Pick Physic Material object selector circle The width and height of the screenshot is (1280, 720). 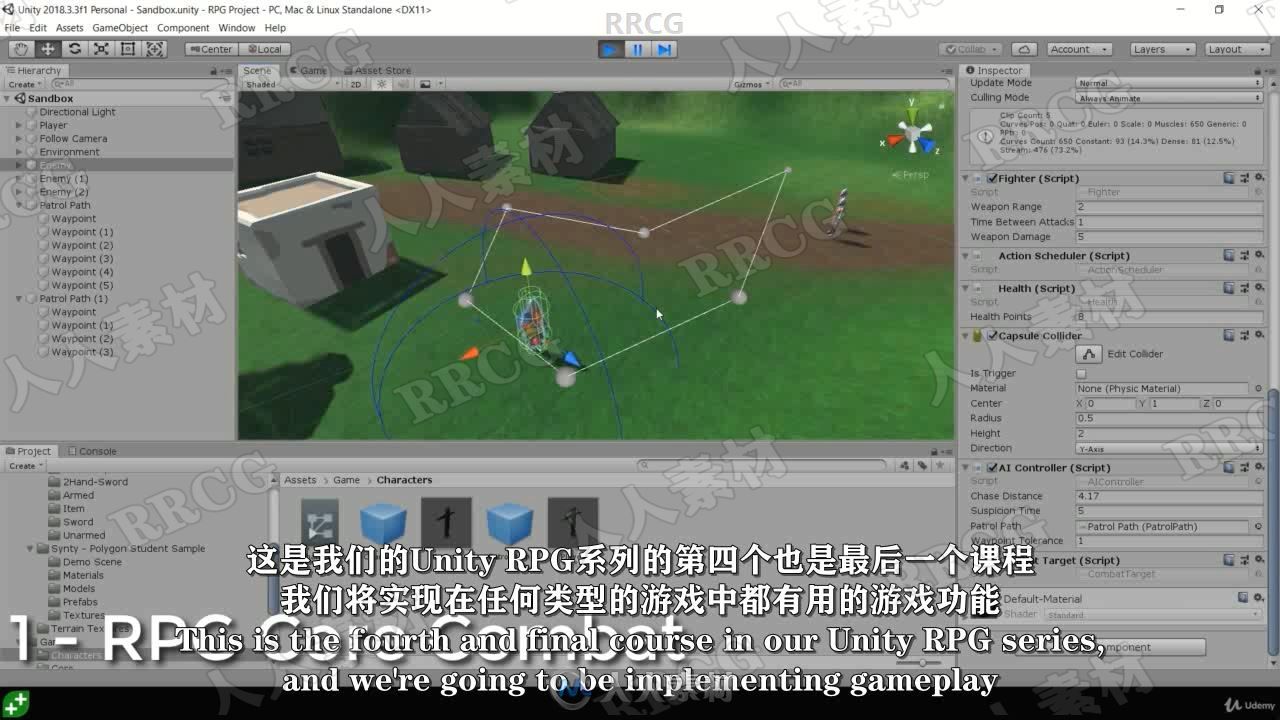click(x=1258, y=389)
